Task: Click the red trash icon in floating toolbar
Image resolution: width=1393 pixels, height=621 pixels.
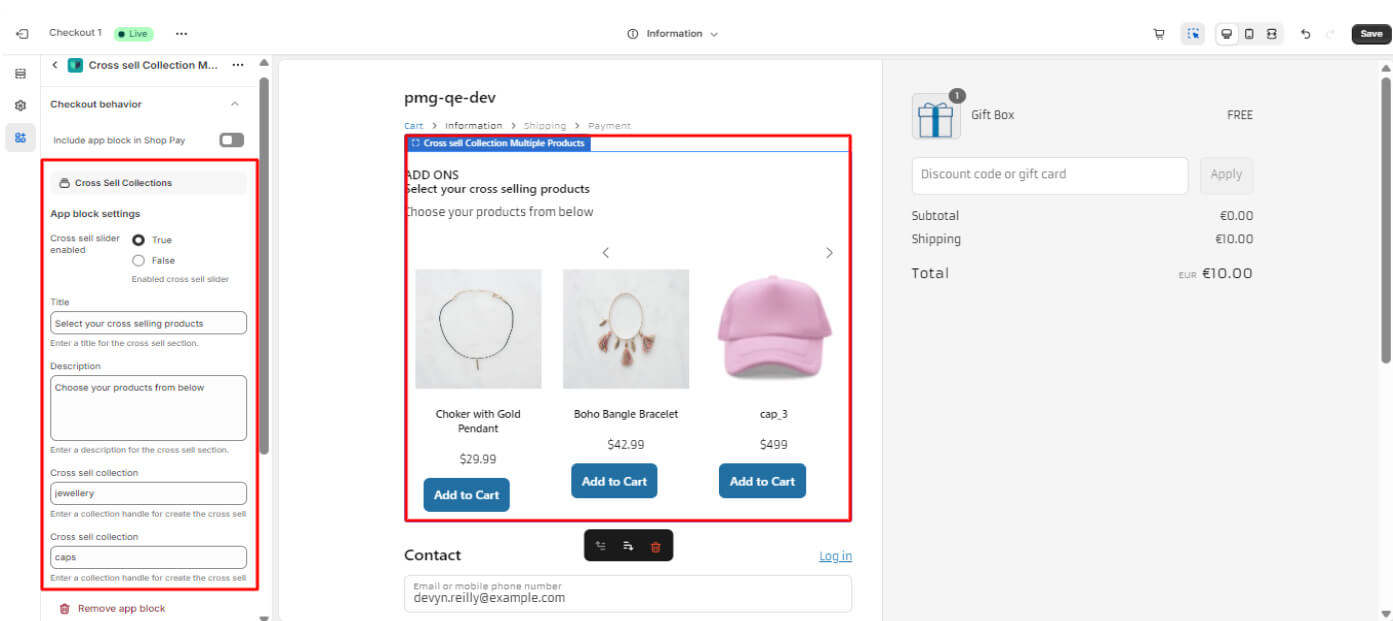Action: (656, 546)
